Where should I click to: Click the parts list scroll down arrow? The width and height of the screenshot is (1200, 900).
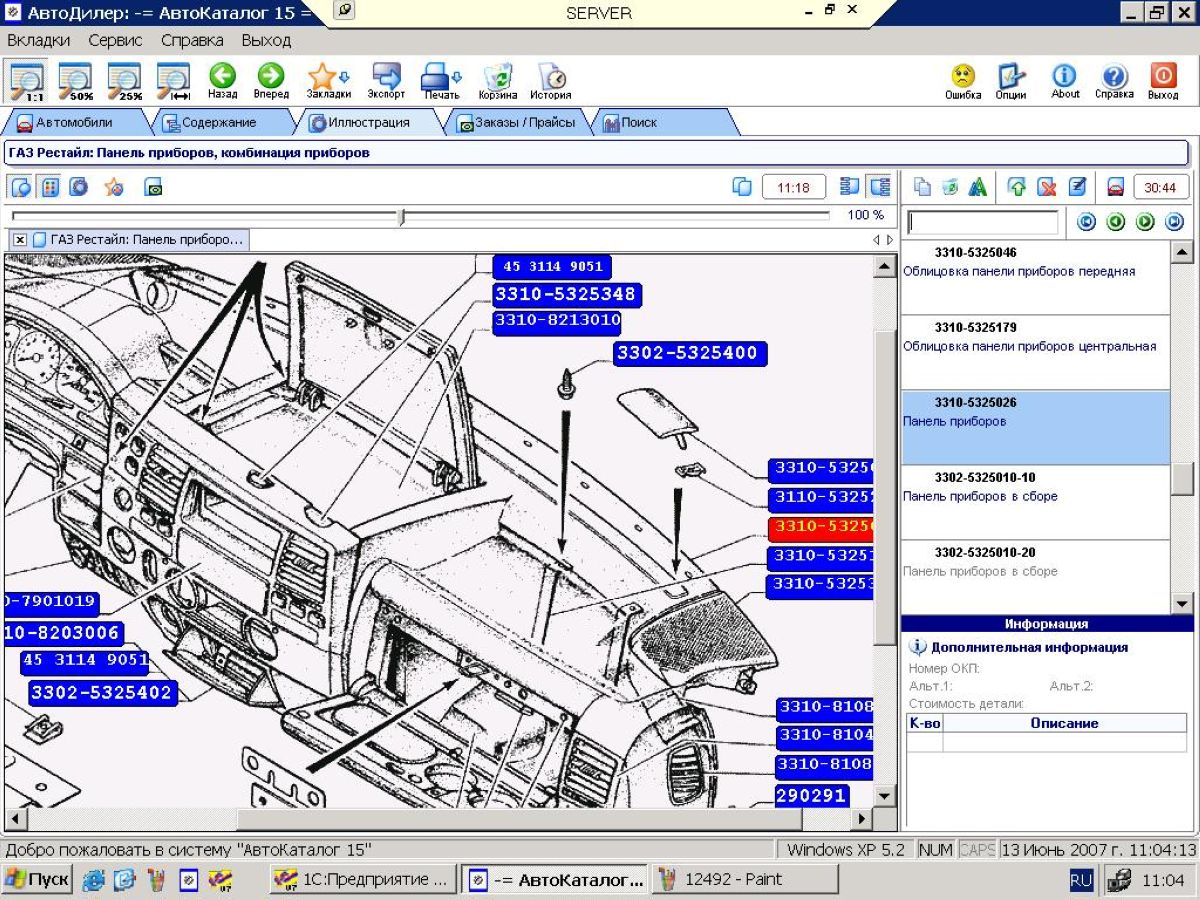click(x=1181, y=603)
